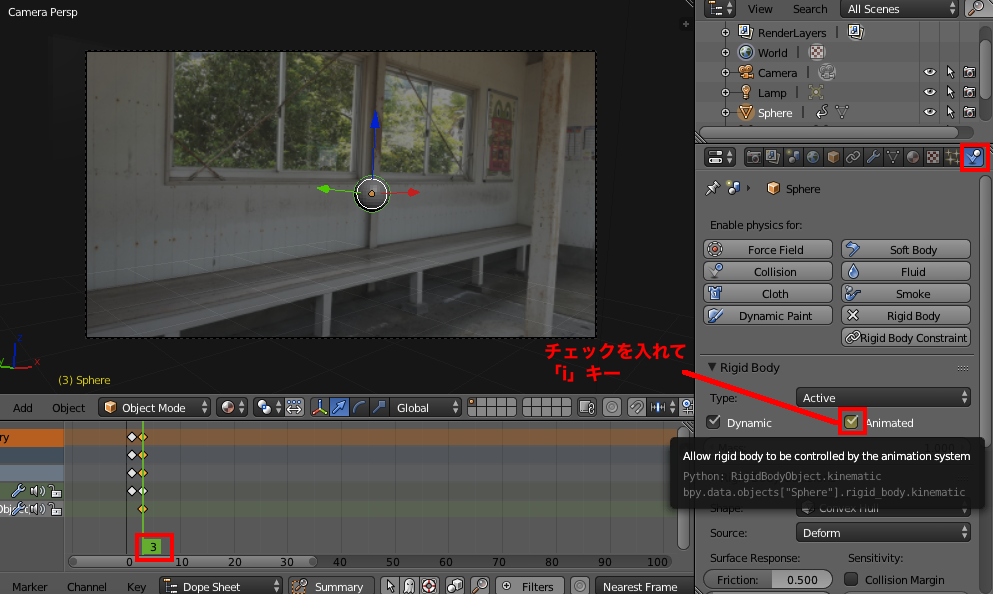This screenshot has height=594, width=993.
Task: Click the Dope Sheet only-selected arrow icon
Action: pos(390,586)
